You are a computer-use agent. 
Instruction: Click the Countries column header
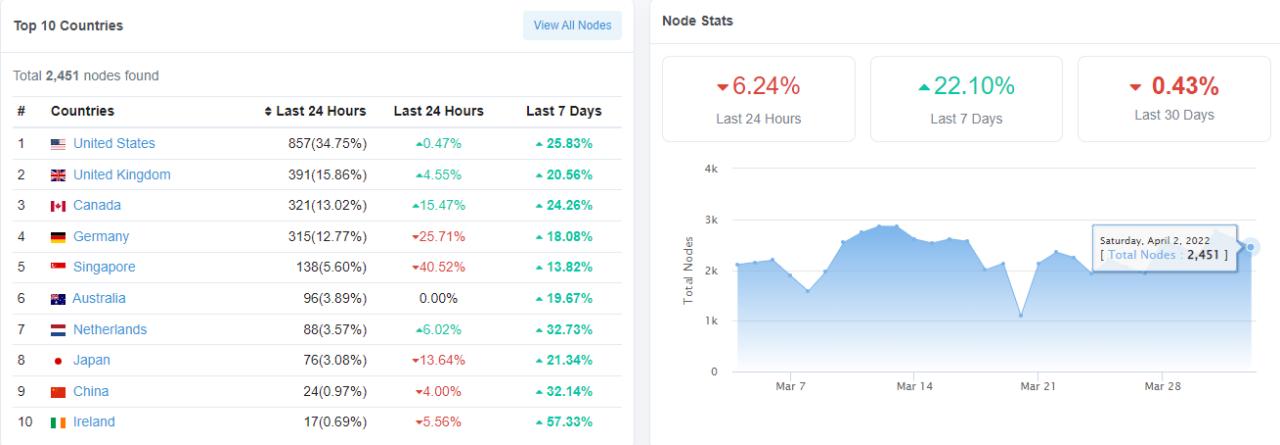click(x=82, y=111)
